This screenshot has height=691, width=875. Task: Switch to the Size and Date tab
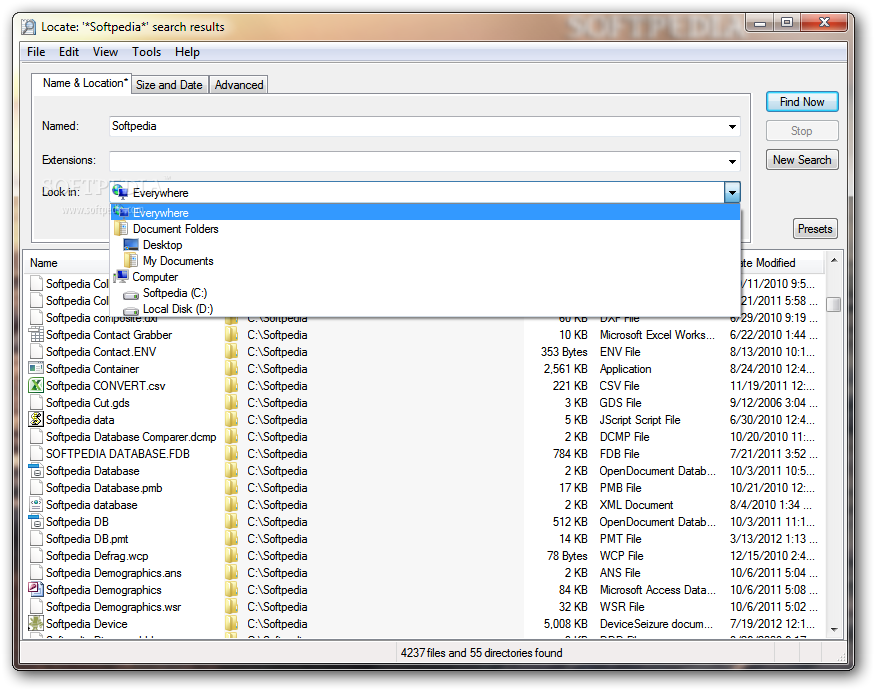tap(169, 85)
